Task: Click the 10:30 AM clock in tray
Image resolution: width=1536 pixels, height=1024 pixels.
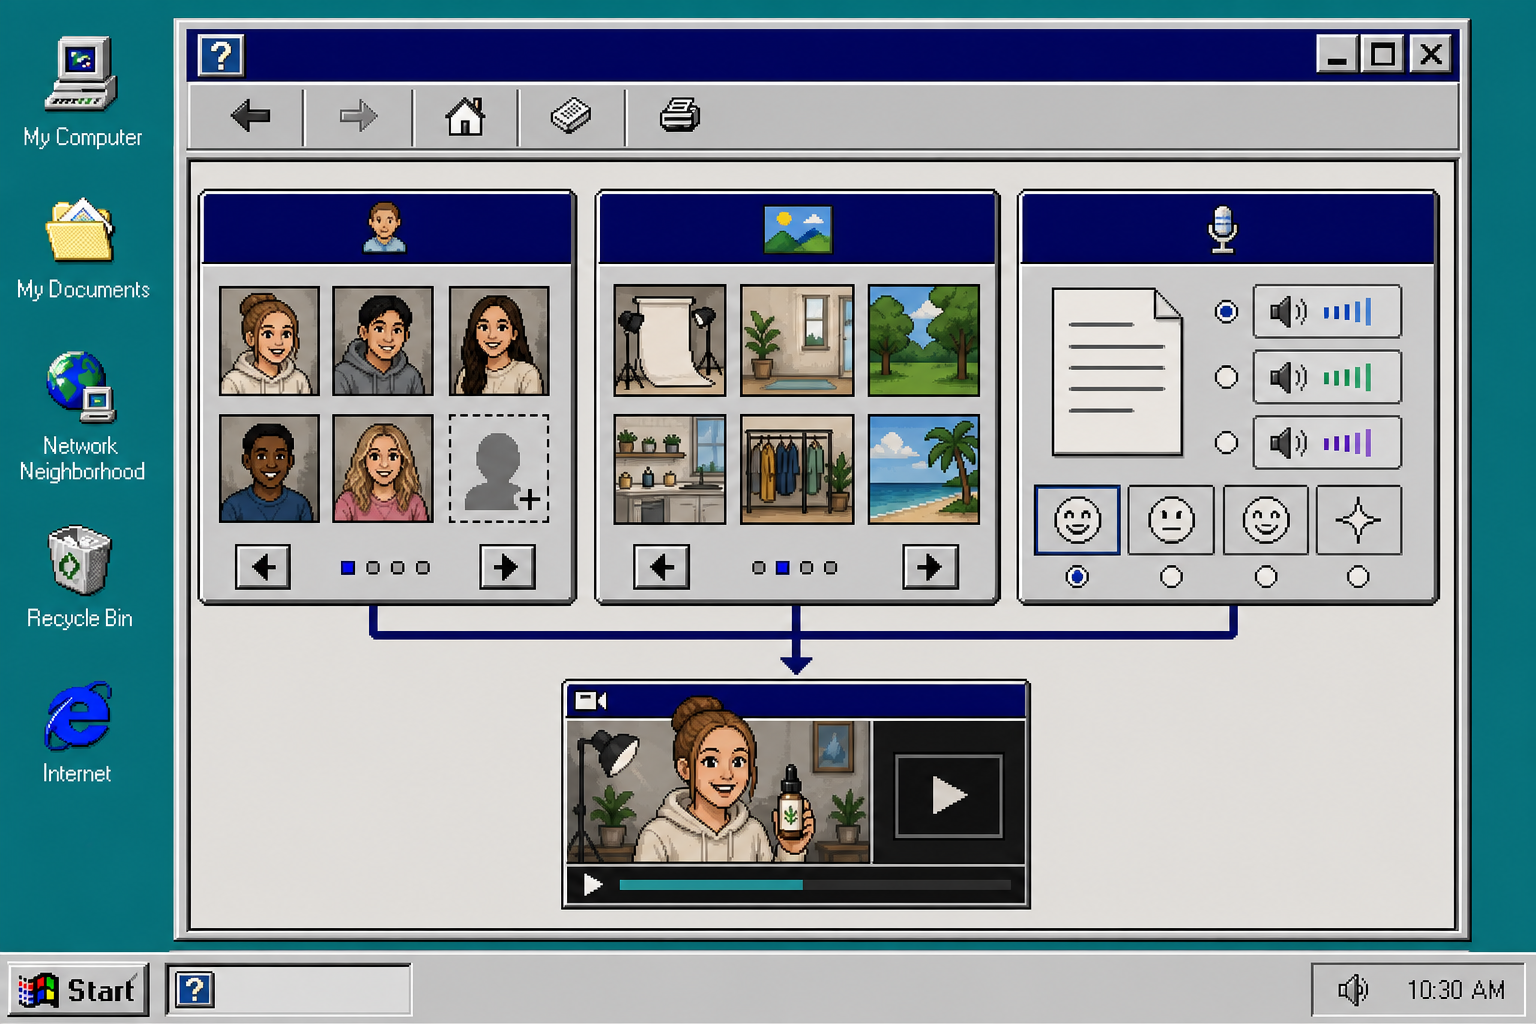Action: click(1456, 990)
